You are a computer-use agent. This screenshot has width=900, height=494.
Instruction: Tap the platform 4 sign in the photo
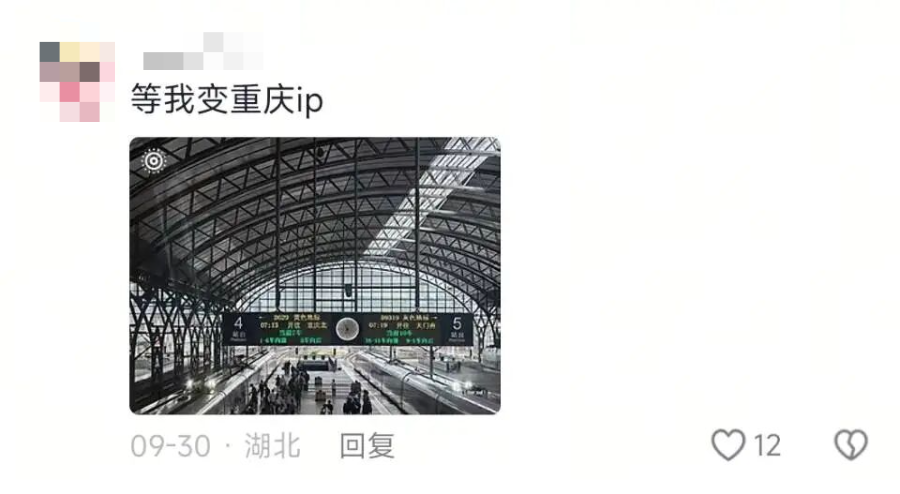[238, 329]
